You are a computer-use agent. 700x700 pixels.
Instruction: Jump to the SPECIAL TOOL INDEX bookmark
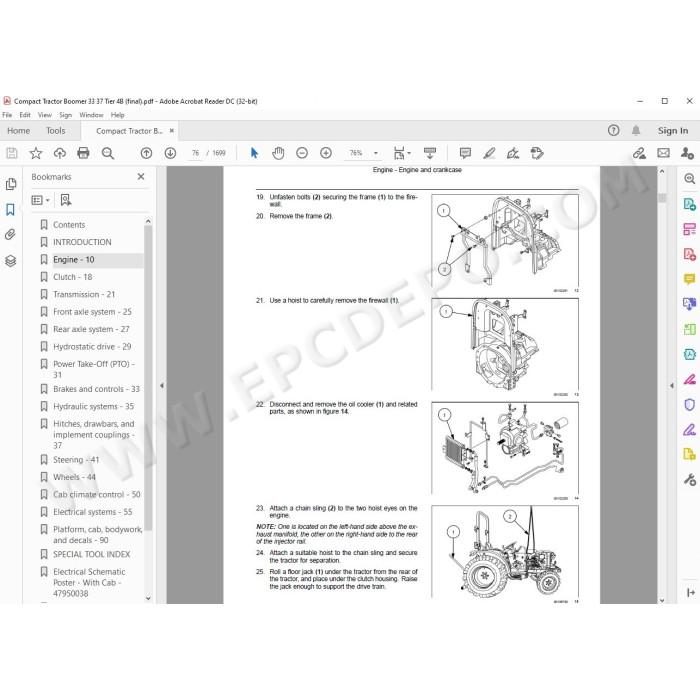pos(92,554)
